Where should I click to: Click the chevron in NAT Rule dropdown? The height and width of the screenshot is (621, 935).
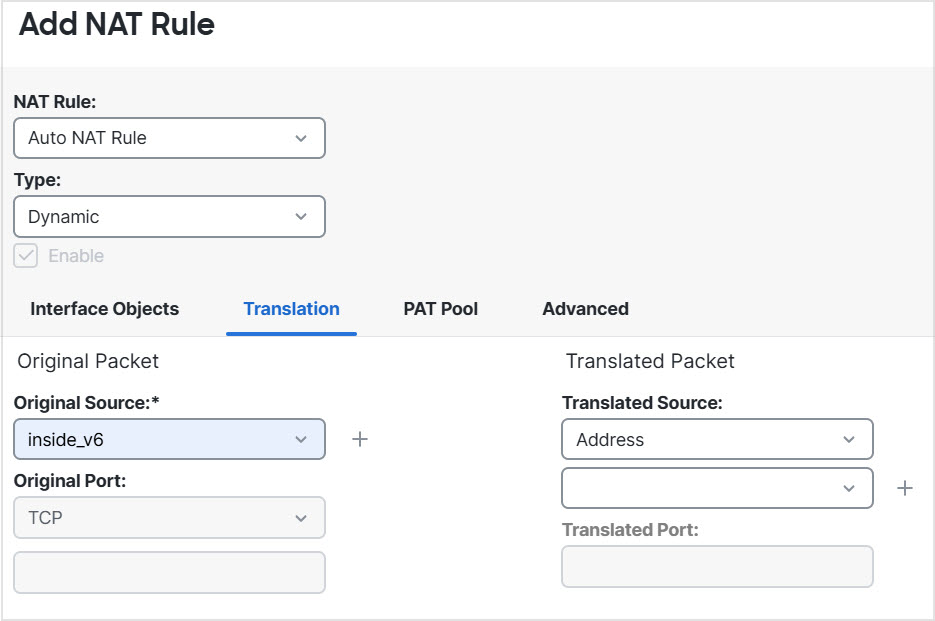coord(301,138)
